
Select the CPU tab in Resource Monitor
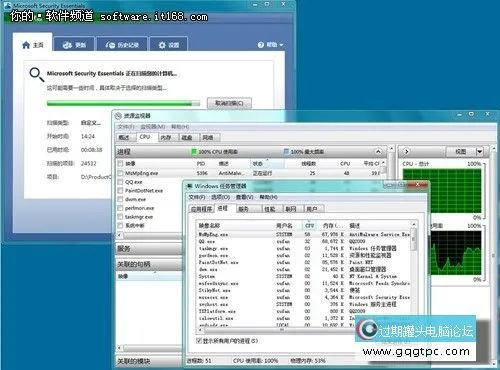pyautogui.click(x=145, y=137)
